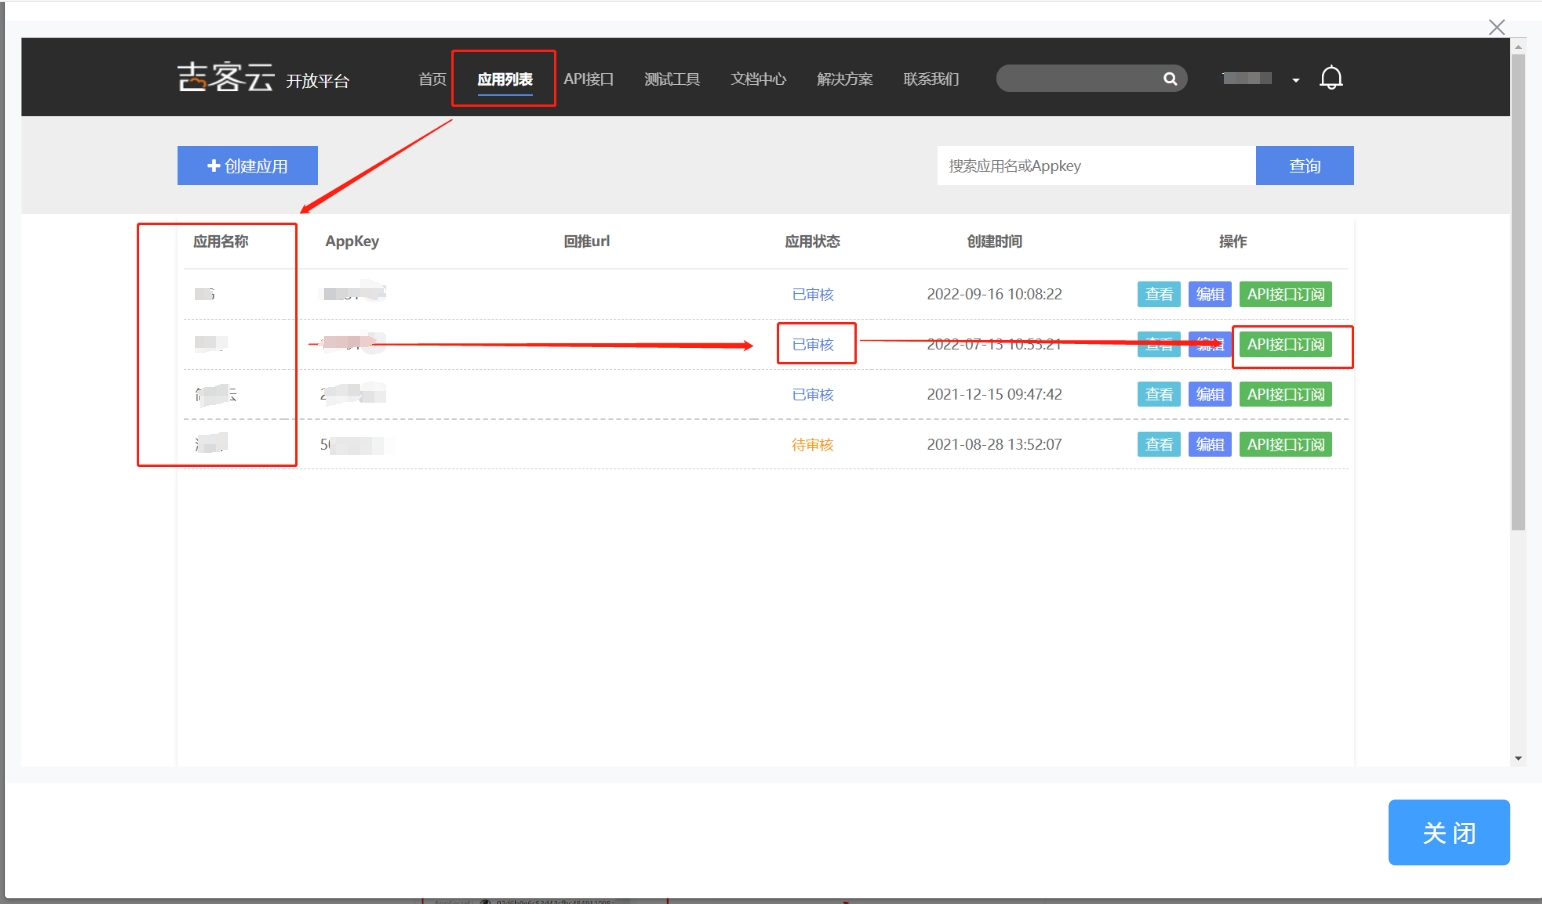This screenshot has width=1542, height=904.
Task: Click the search magnifier icon in header
Action: pyautogui.click(x=1169, y=79)
